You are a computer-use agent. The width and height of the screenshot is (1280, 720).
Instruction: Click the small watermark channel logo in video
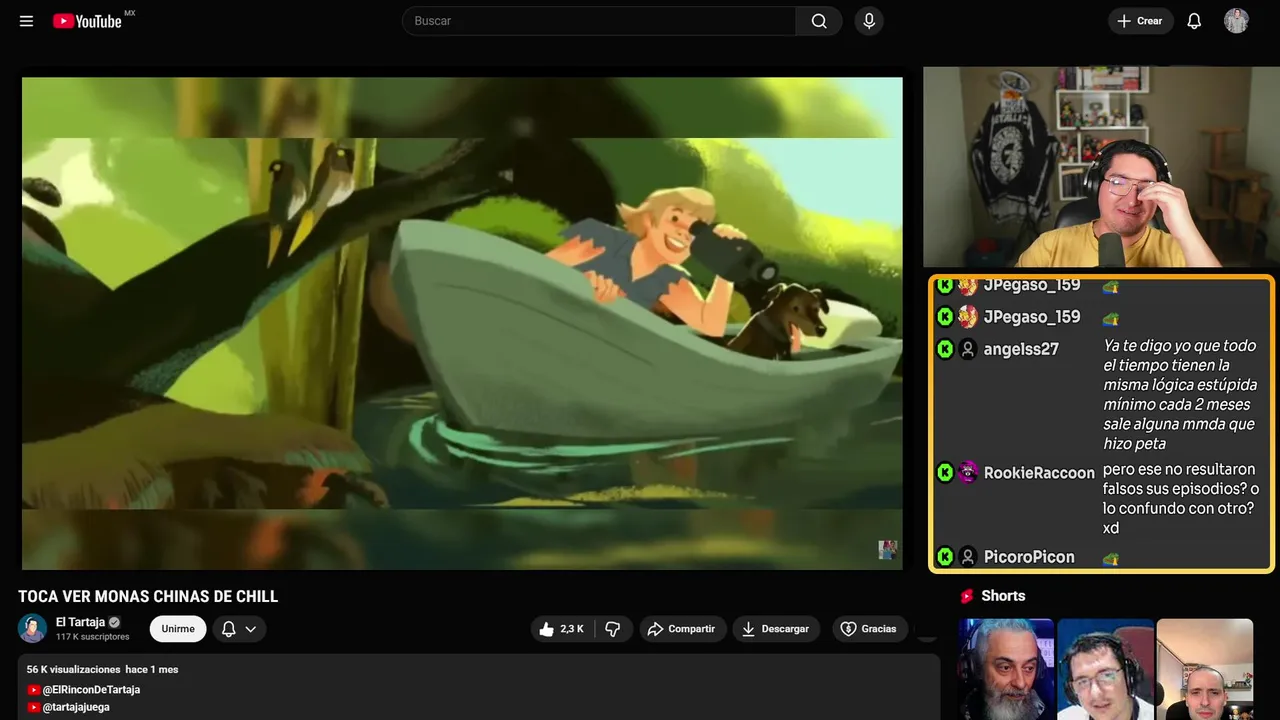(887, 549)
